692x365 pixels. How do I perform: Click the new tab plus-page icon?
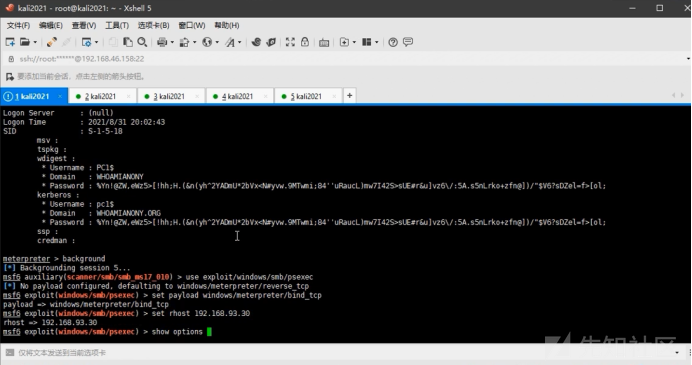tap(344, 42)
